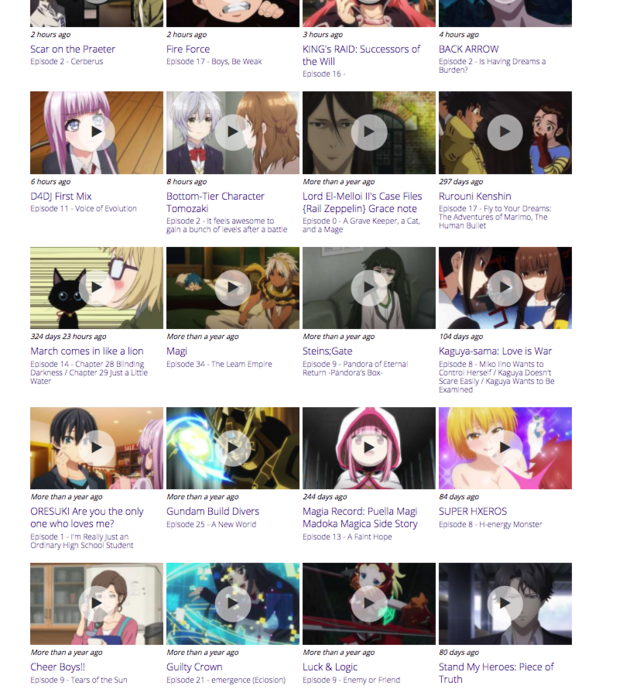Click play icon on Bottom-Tier Character Tomozaki

click(233, 132)
